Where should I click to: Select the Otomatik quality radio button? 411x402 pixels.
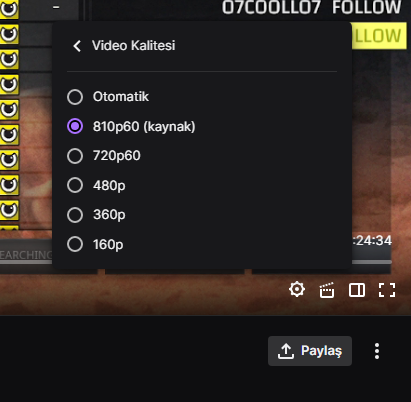(x=75, y=97)
